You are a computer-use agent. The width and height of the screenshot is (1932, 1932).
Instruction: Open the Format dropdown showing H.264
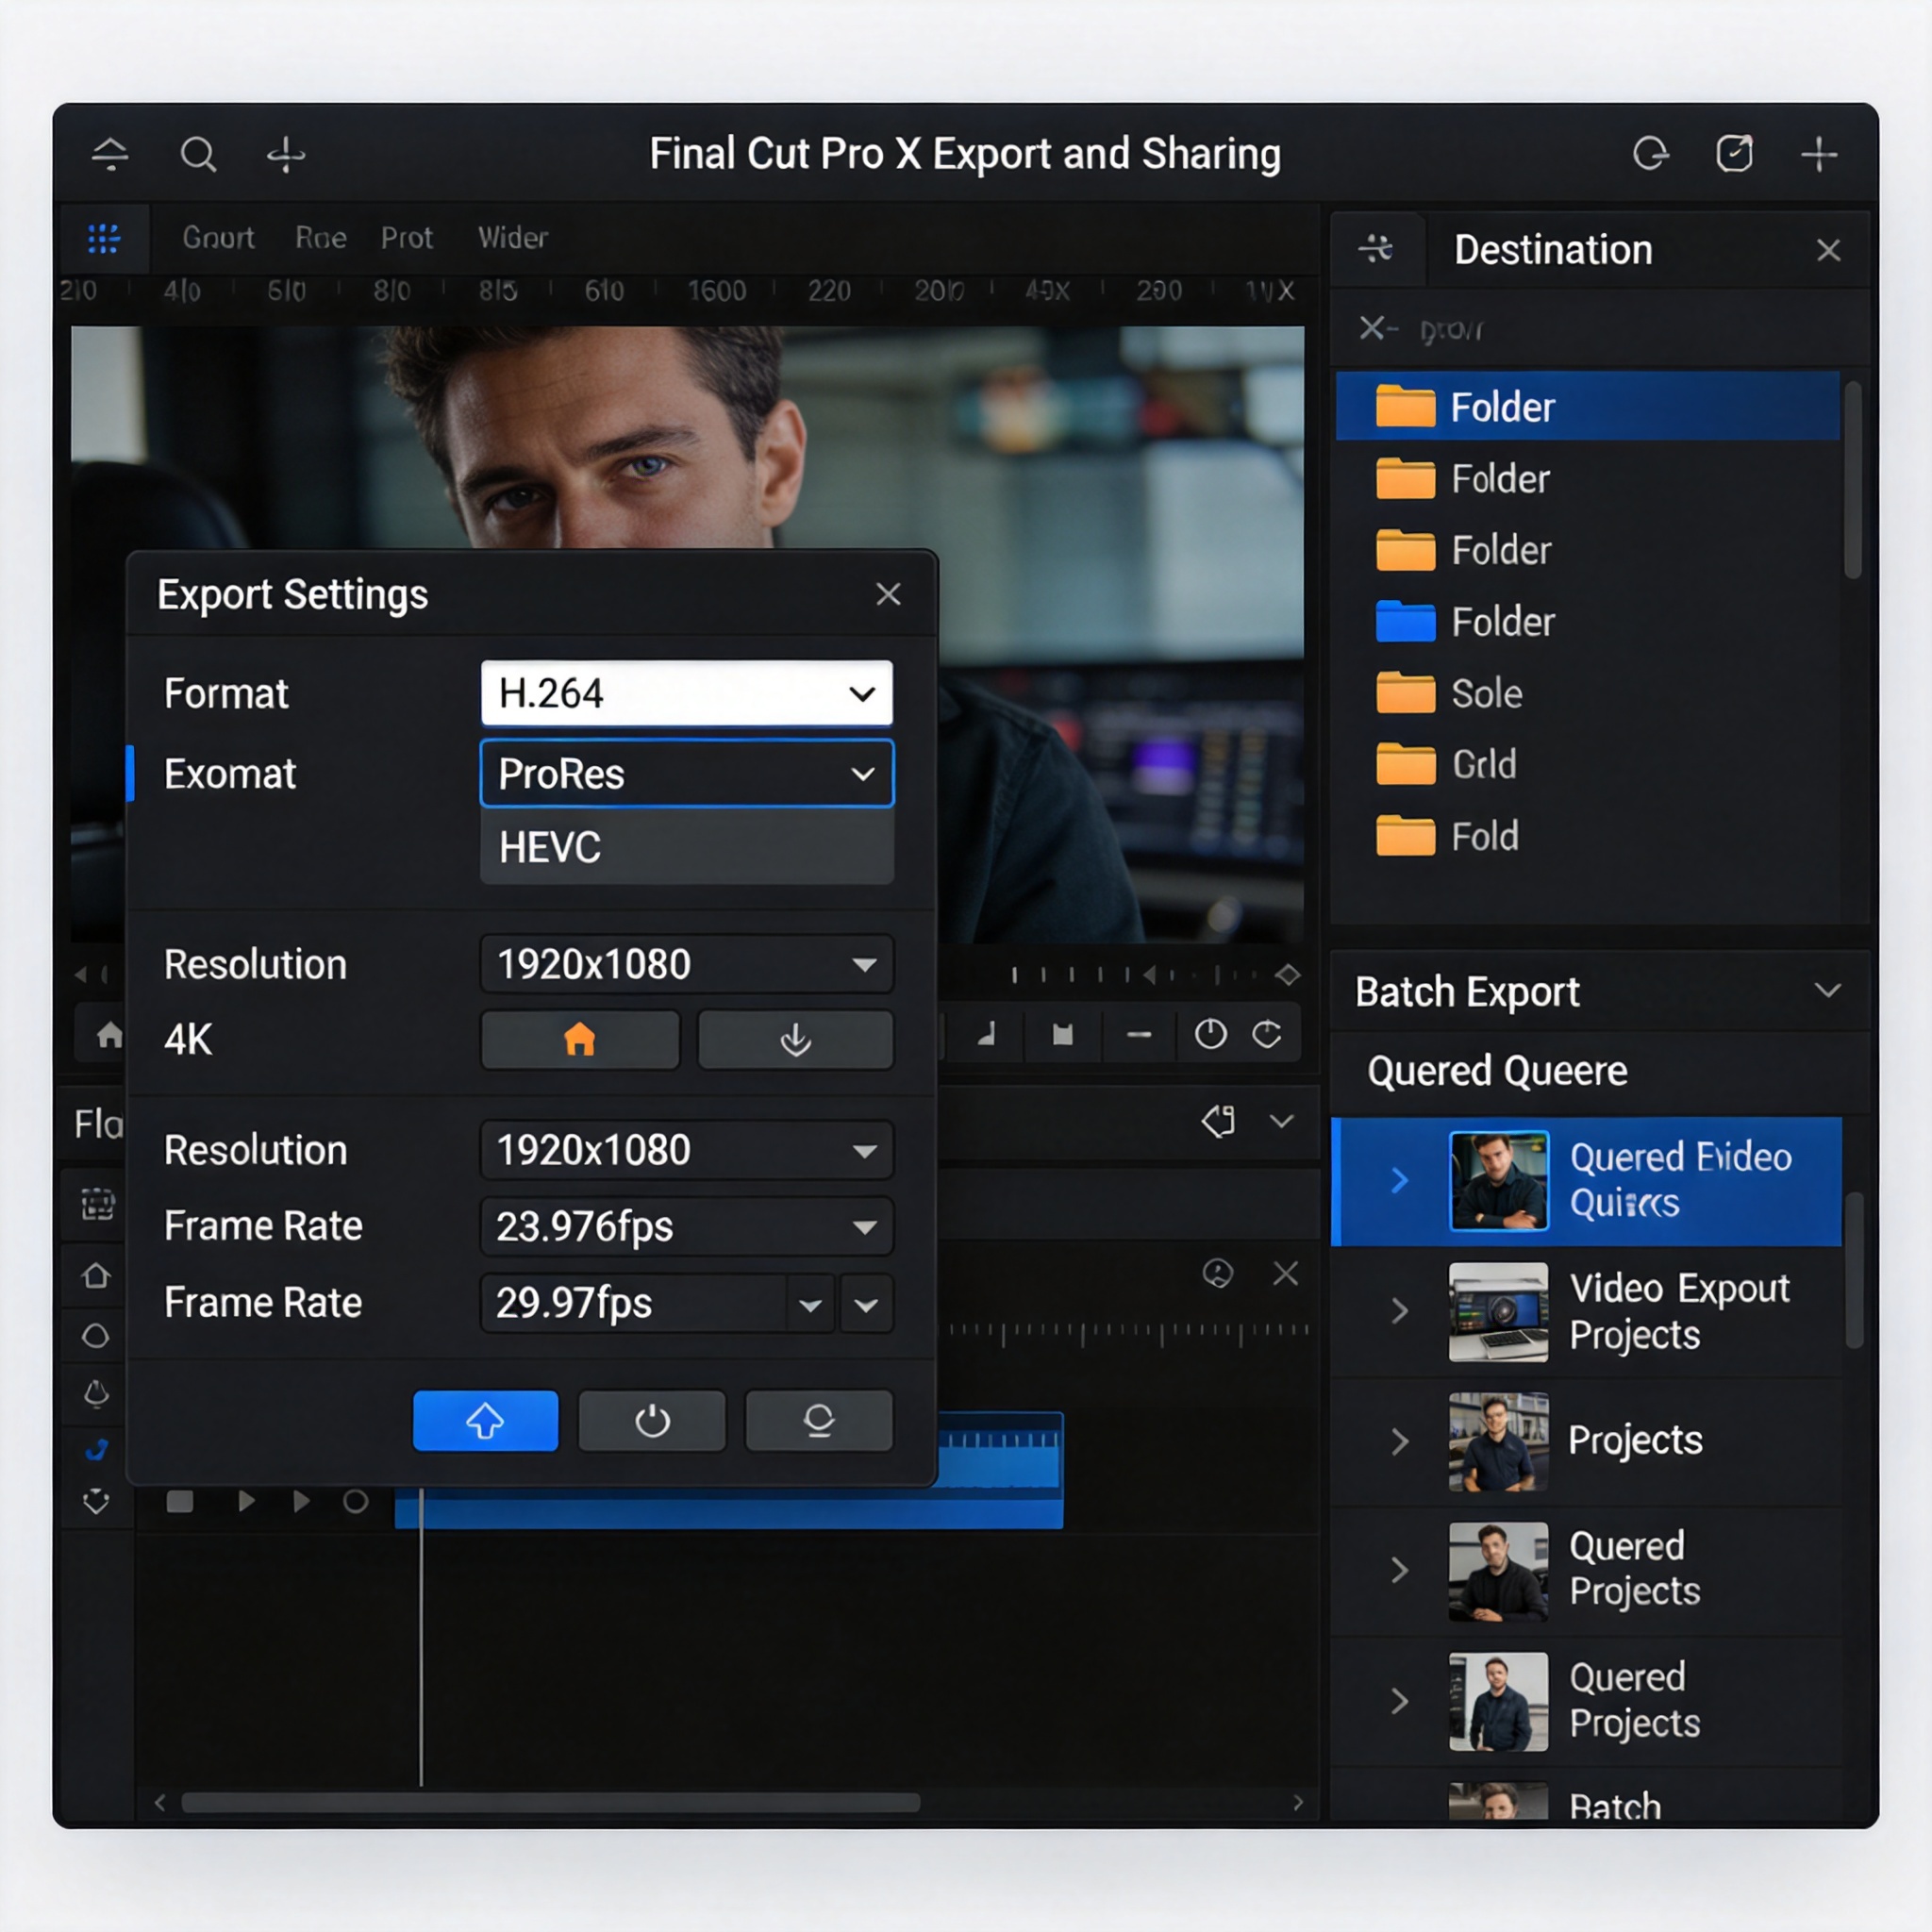pos(687,693)
